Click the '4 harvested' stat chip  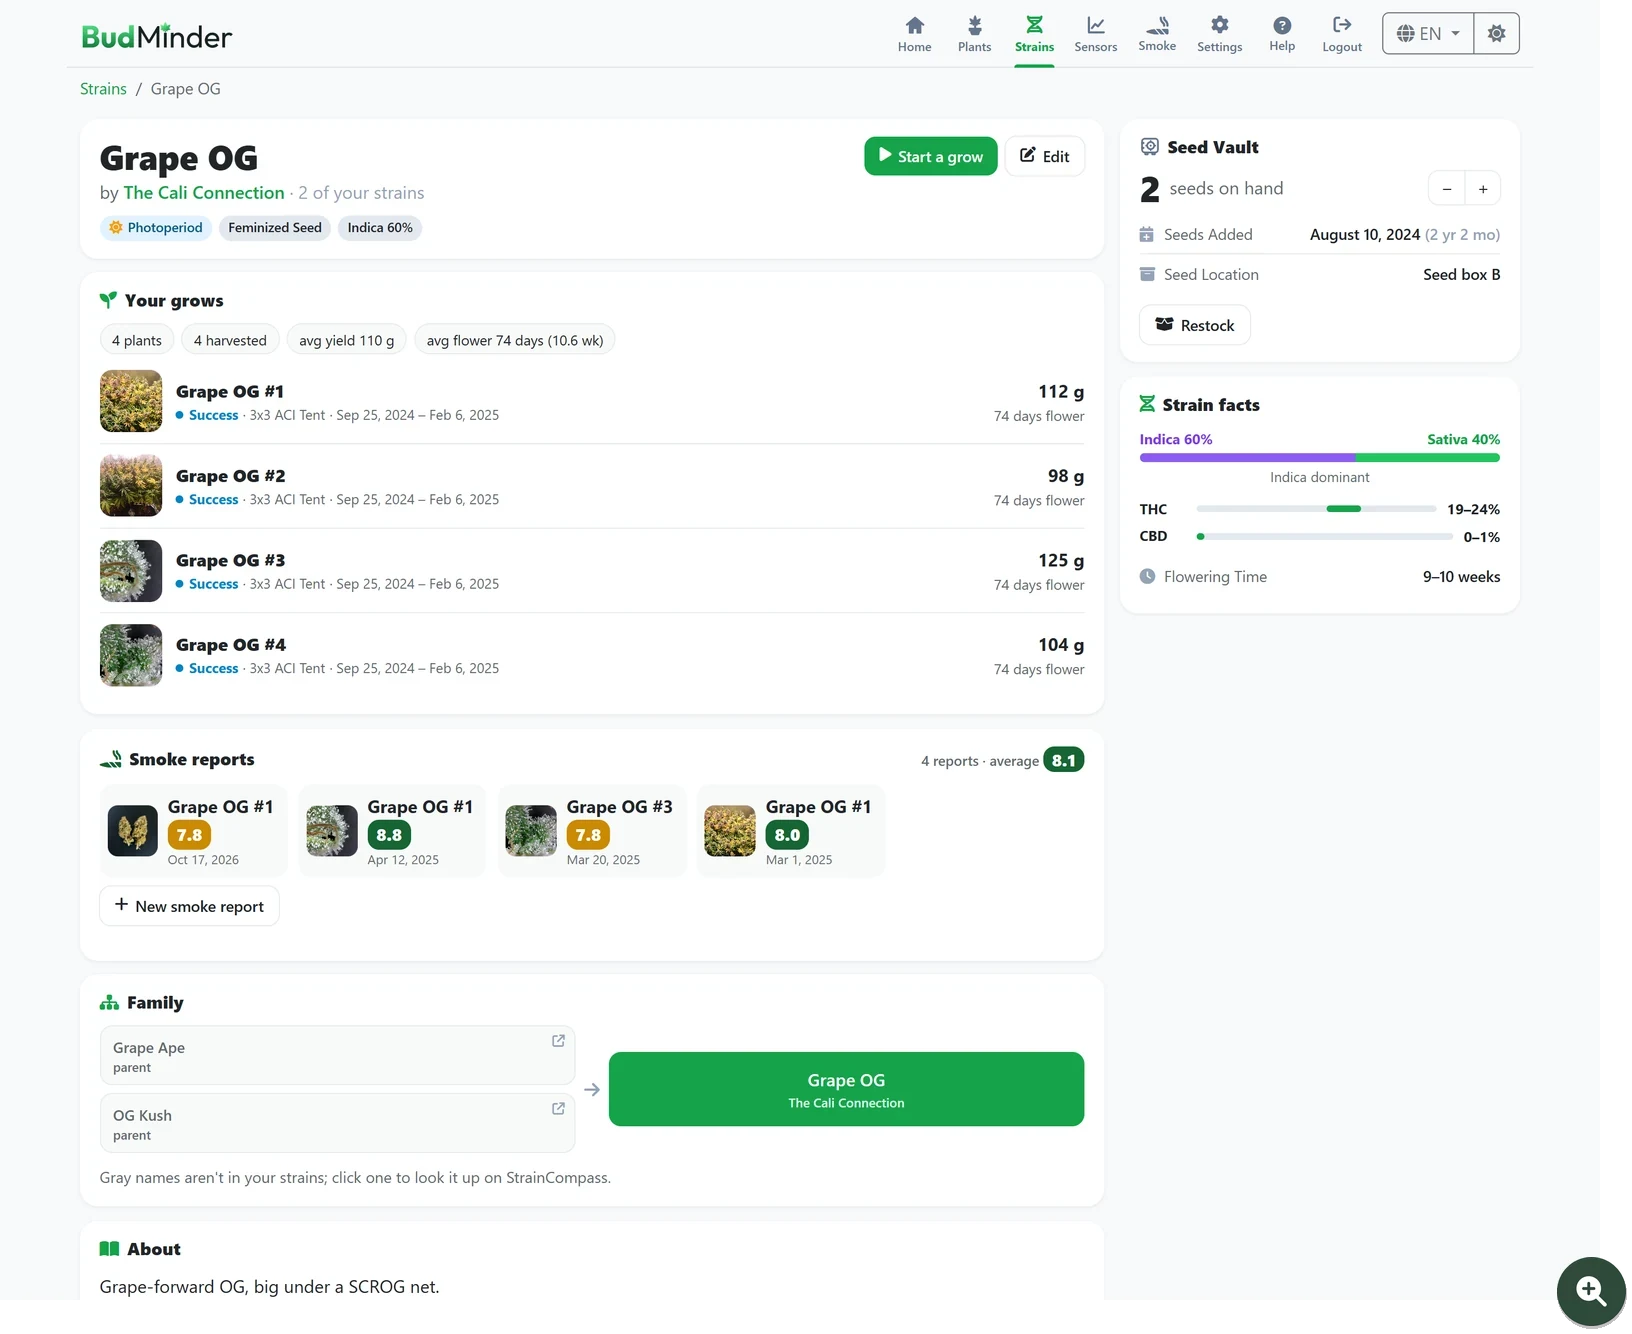[x=230, y=341]
